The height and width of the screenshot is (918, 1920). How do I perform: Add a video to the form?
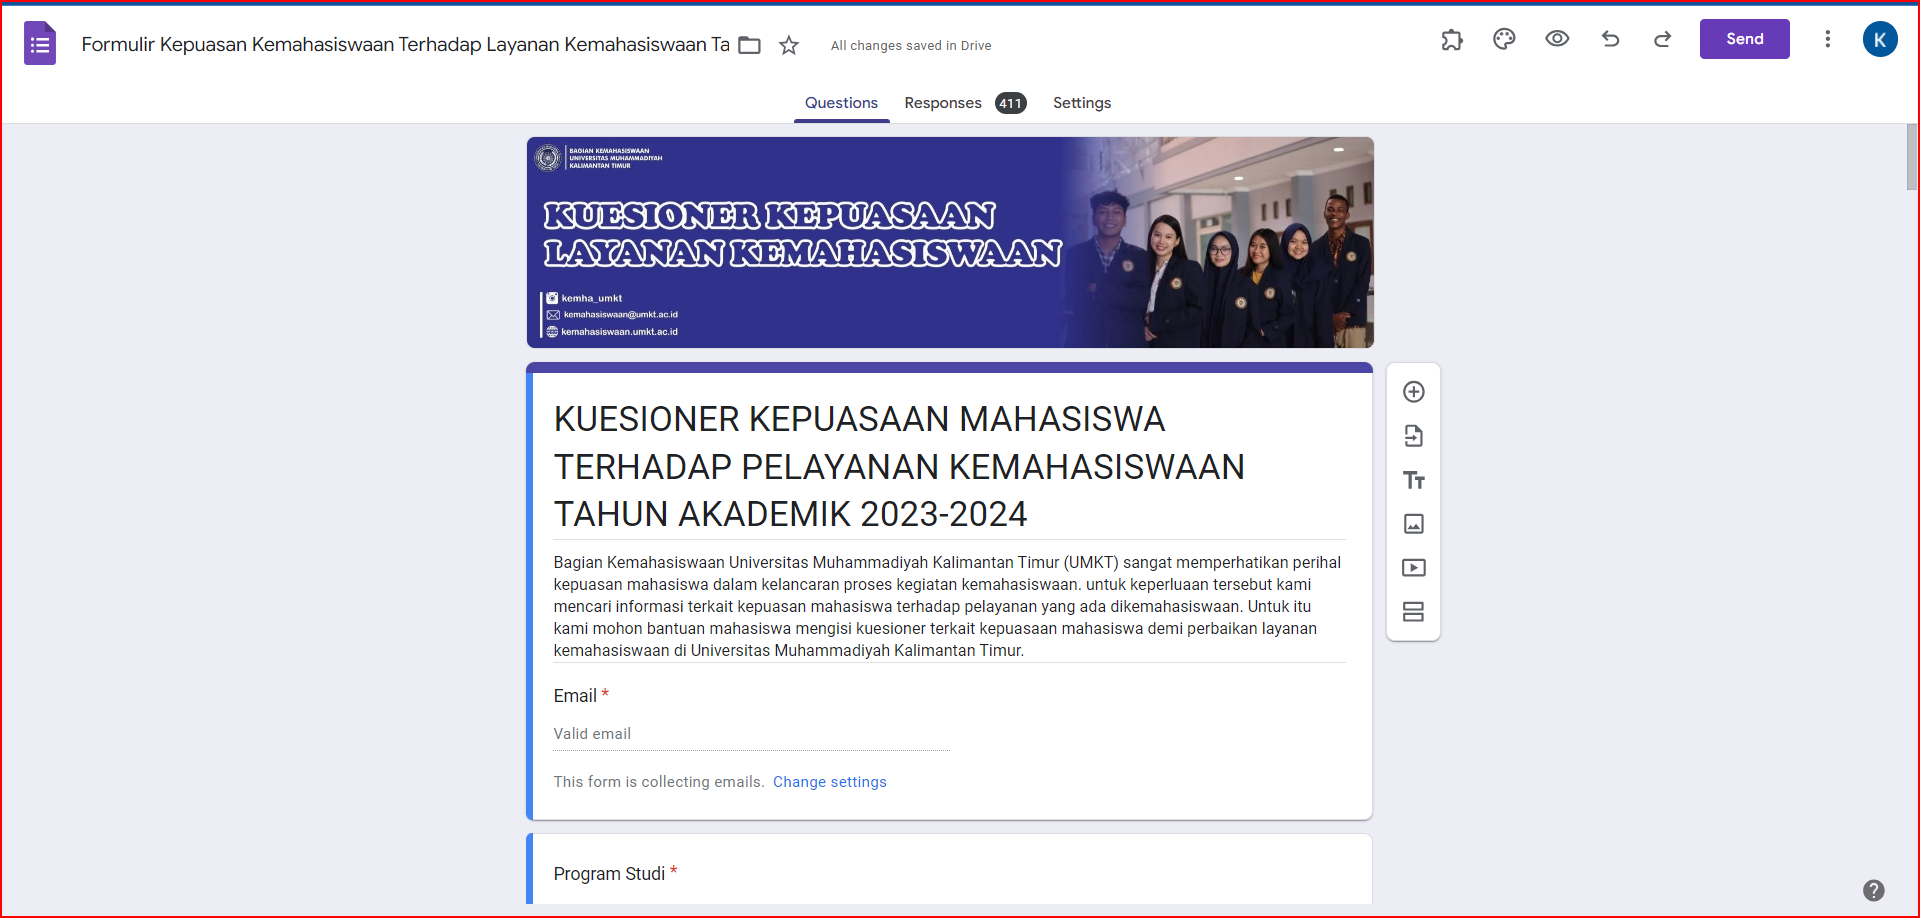click(x=1413, y=568)
